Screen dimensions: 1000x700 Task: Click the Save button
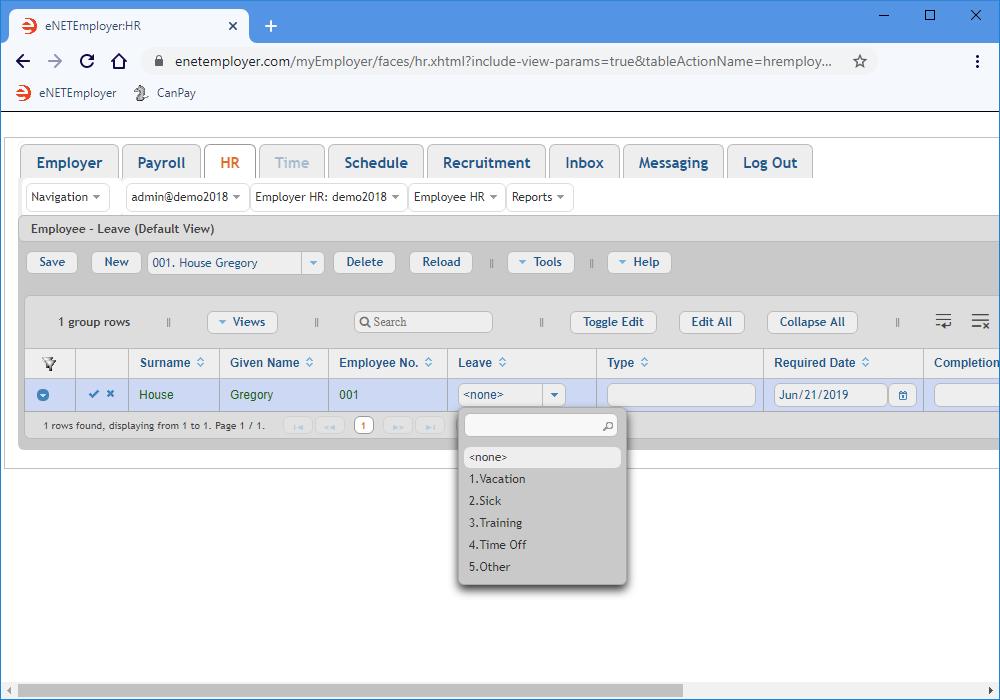tap(52, 262)
